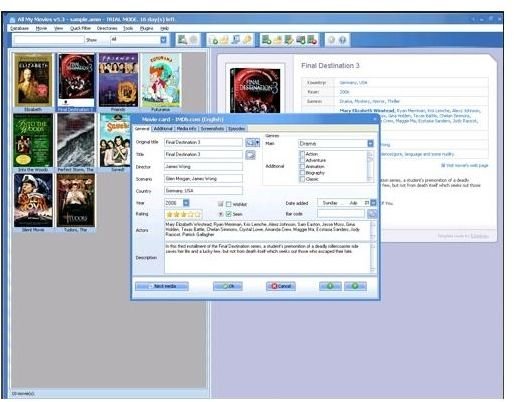
Task: Click the Next media button
Action: pos(162,286)
